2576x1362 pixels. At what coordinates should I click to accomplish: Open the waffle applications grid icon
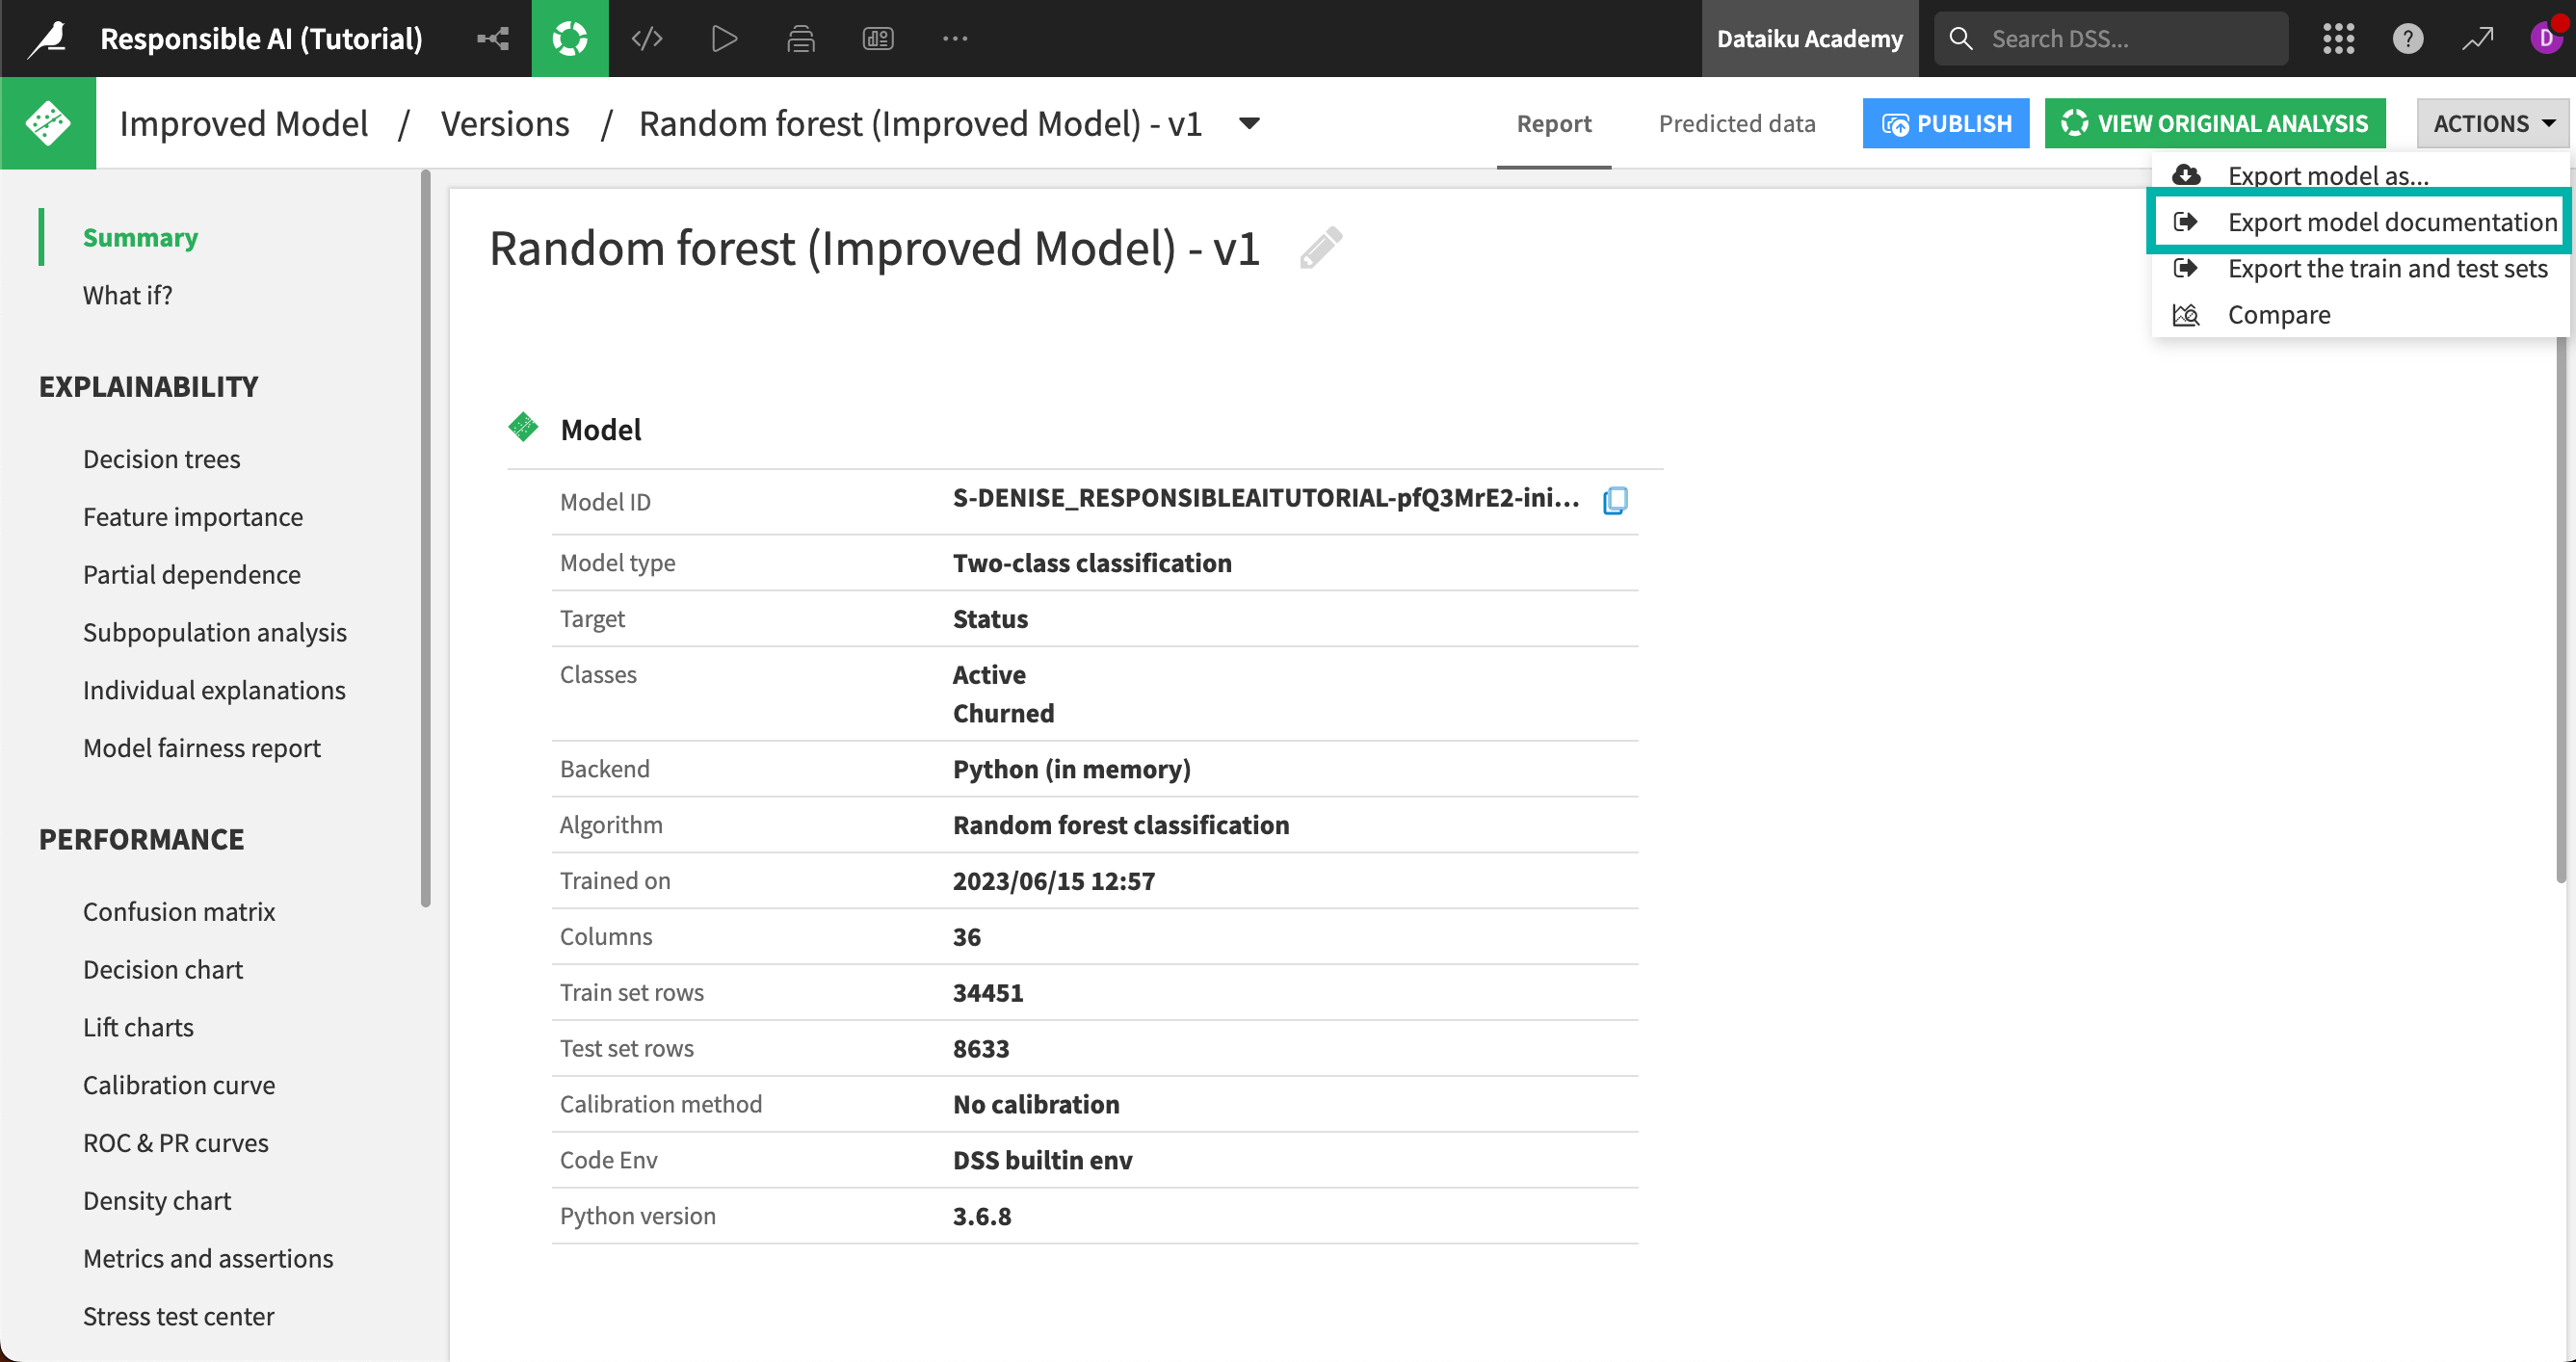click(x=2338, y=38)
